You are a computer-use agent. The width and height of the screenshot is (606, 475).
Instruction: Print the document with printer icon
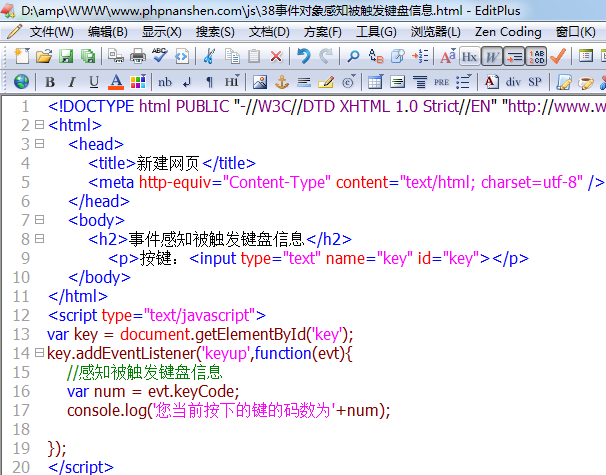[x=138, y=56]
